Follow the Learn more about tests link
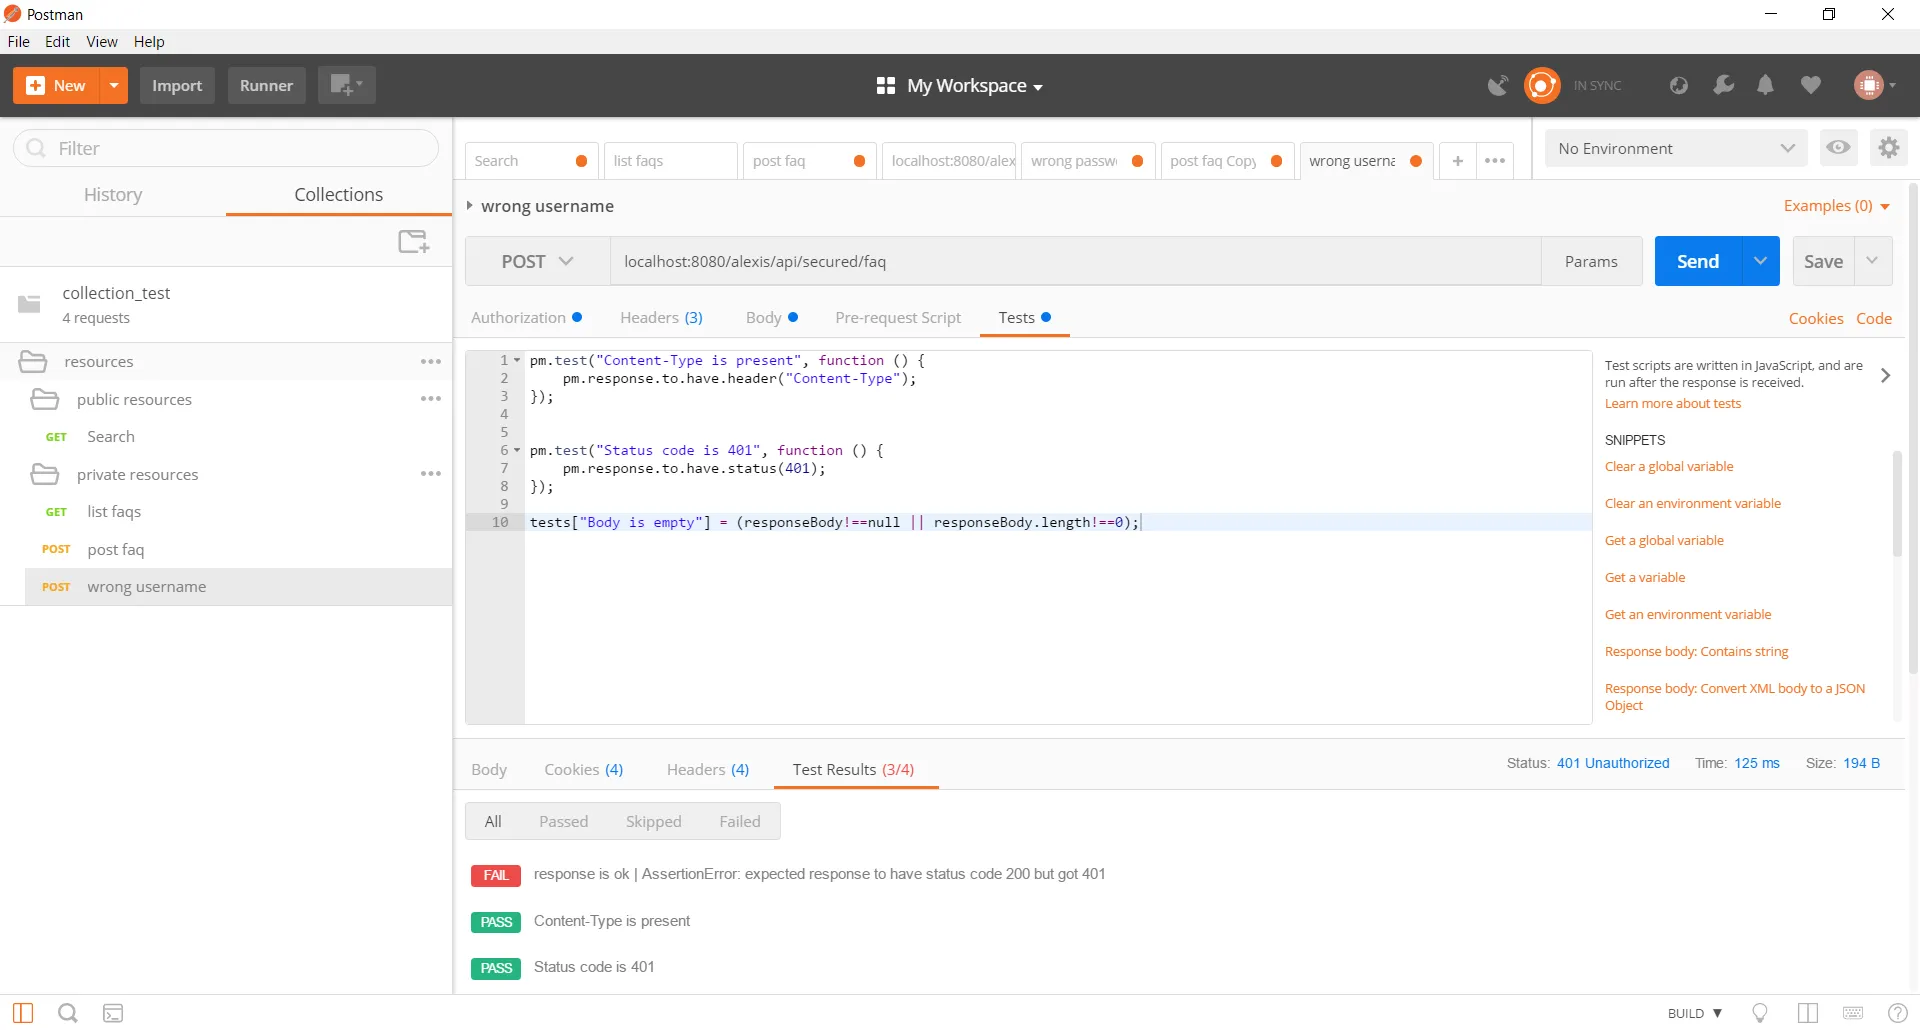 click(1672, 404)
